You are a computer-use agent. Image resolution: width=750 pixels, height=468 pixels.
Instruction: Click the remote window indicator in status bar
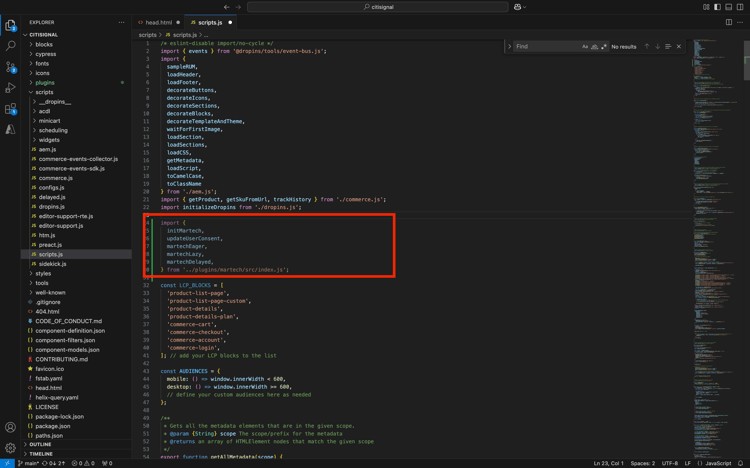click(x=7, y=463)
